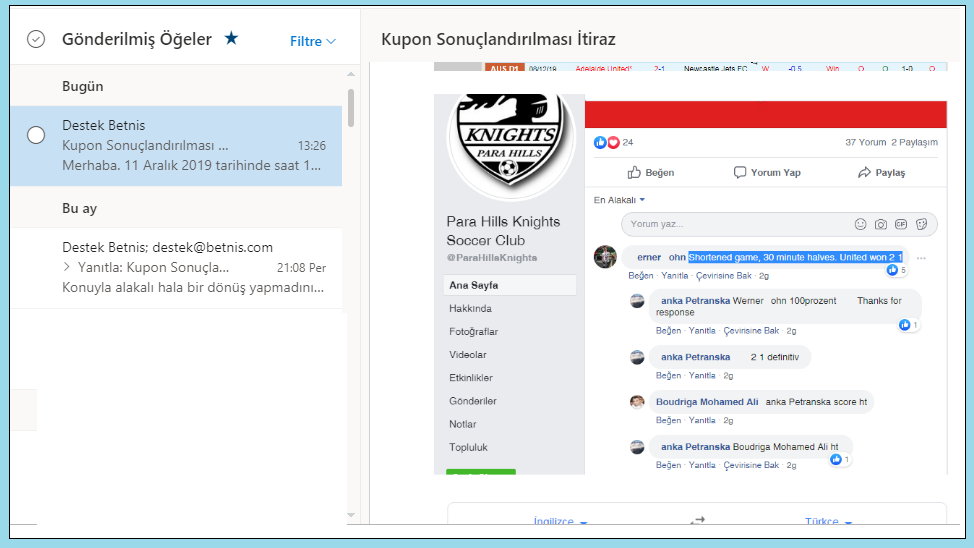Click the anka Petranska name on '2 1 definitiv' comment

coord(695,357)
